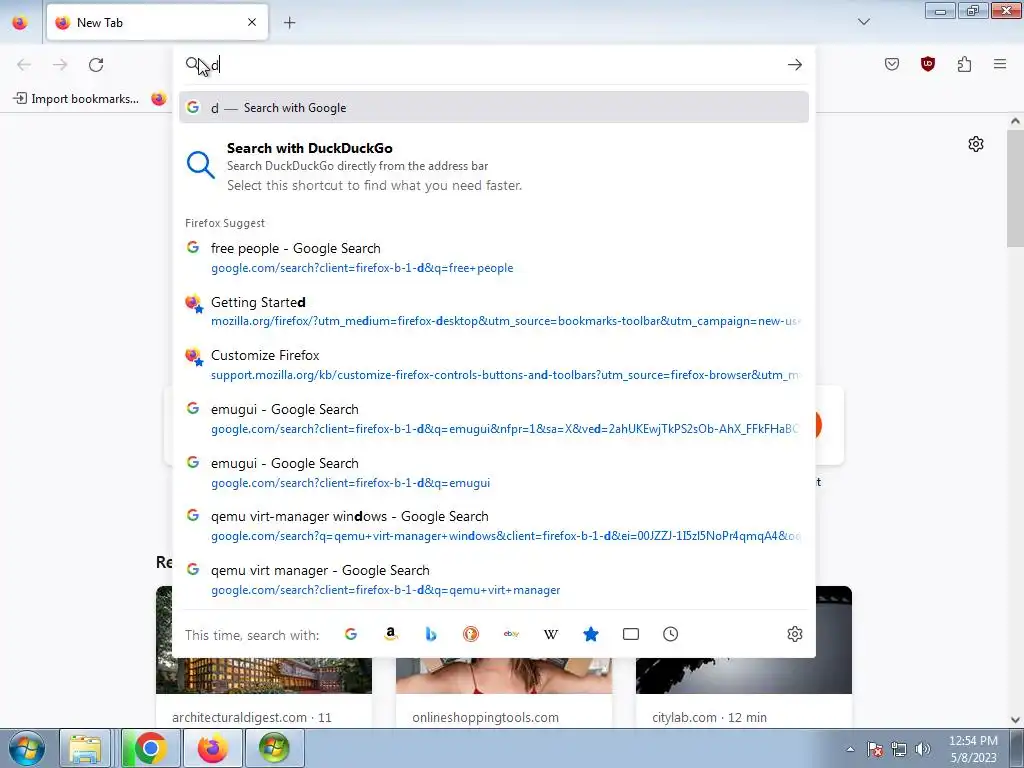Open a new tab with plus button
The image size is (1024, 768).
pyautogui.click(x=289, y=23)
